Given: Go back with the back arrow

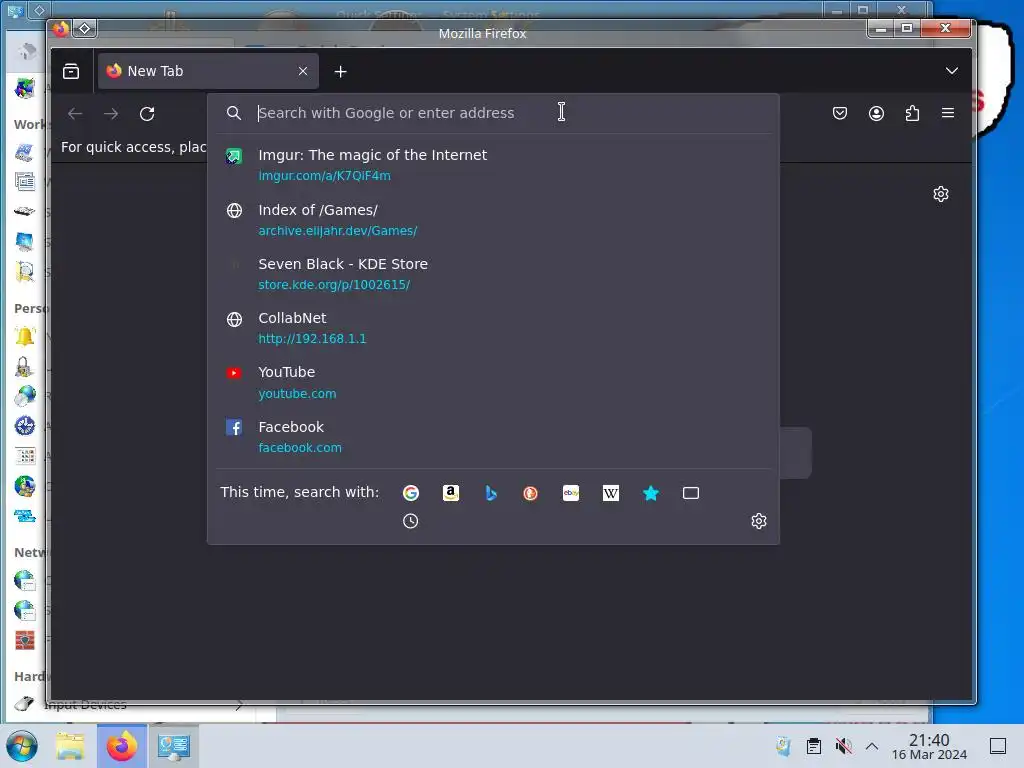Looking at the screenshot, I should point(75,114).
